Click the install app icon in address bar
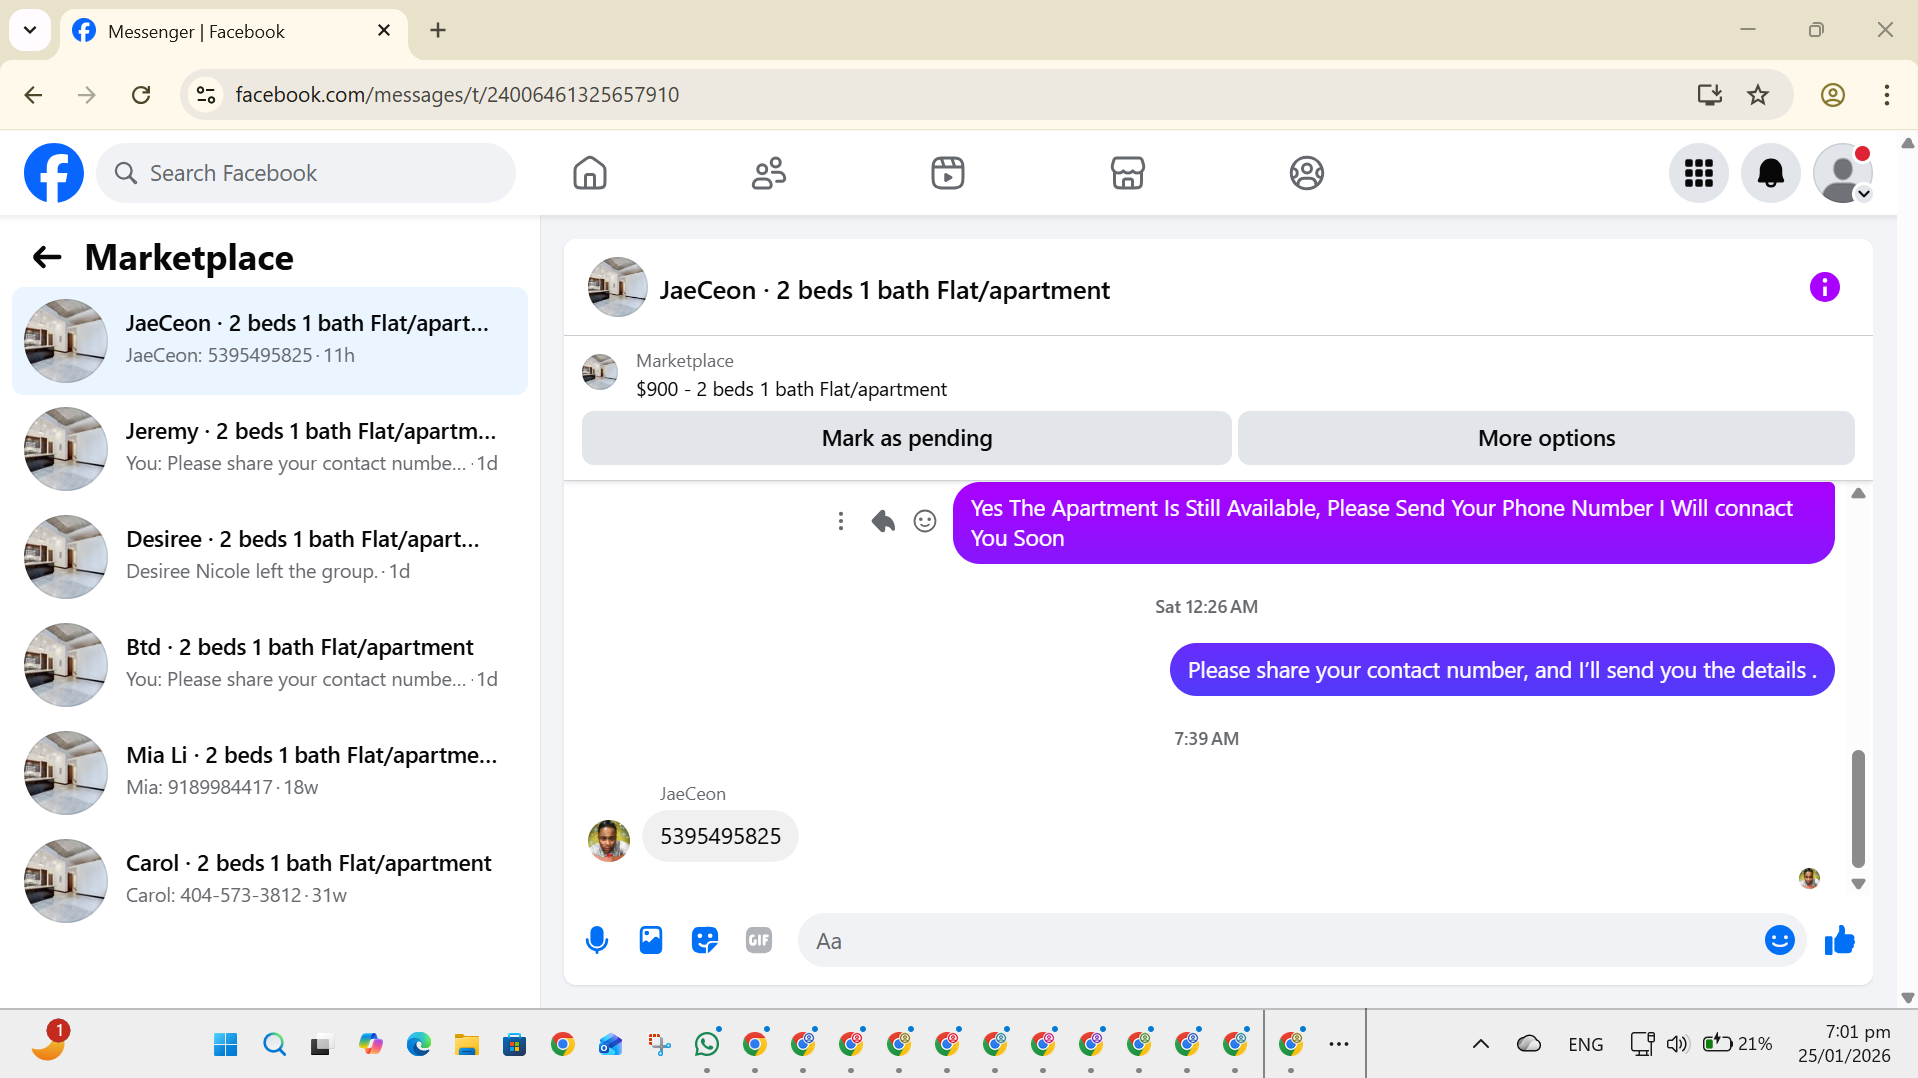The image size is (1918, 1078). coord(1710,95)
